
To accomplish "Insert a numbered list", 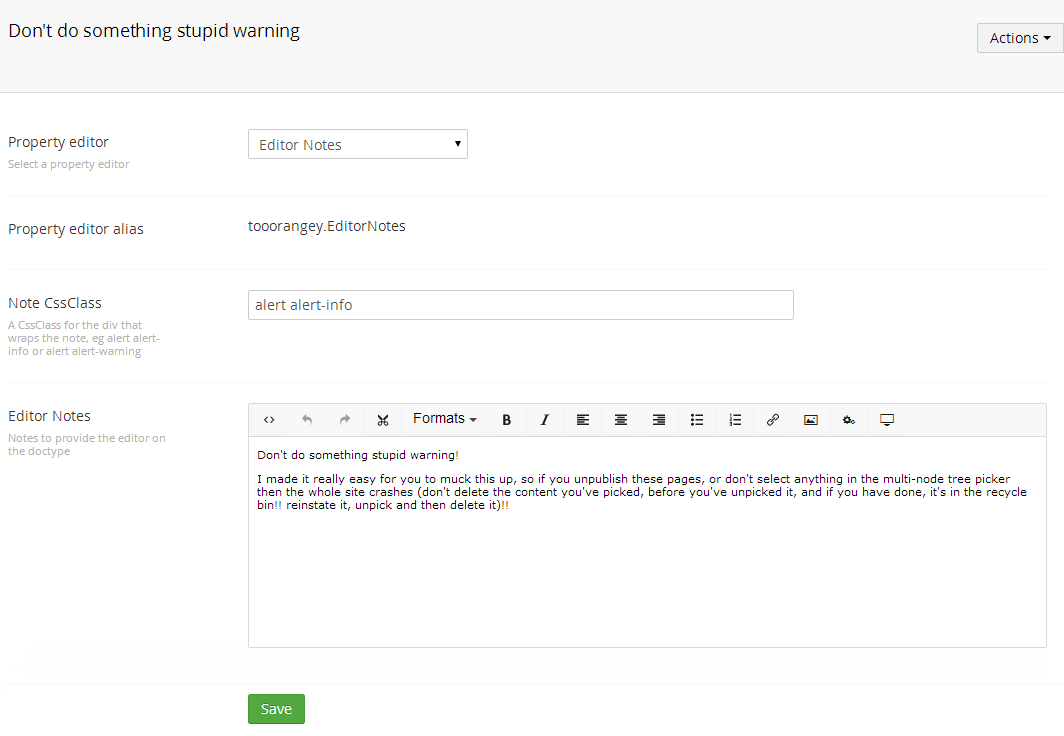I will click(x=735, y=420).
